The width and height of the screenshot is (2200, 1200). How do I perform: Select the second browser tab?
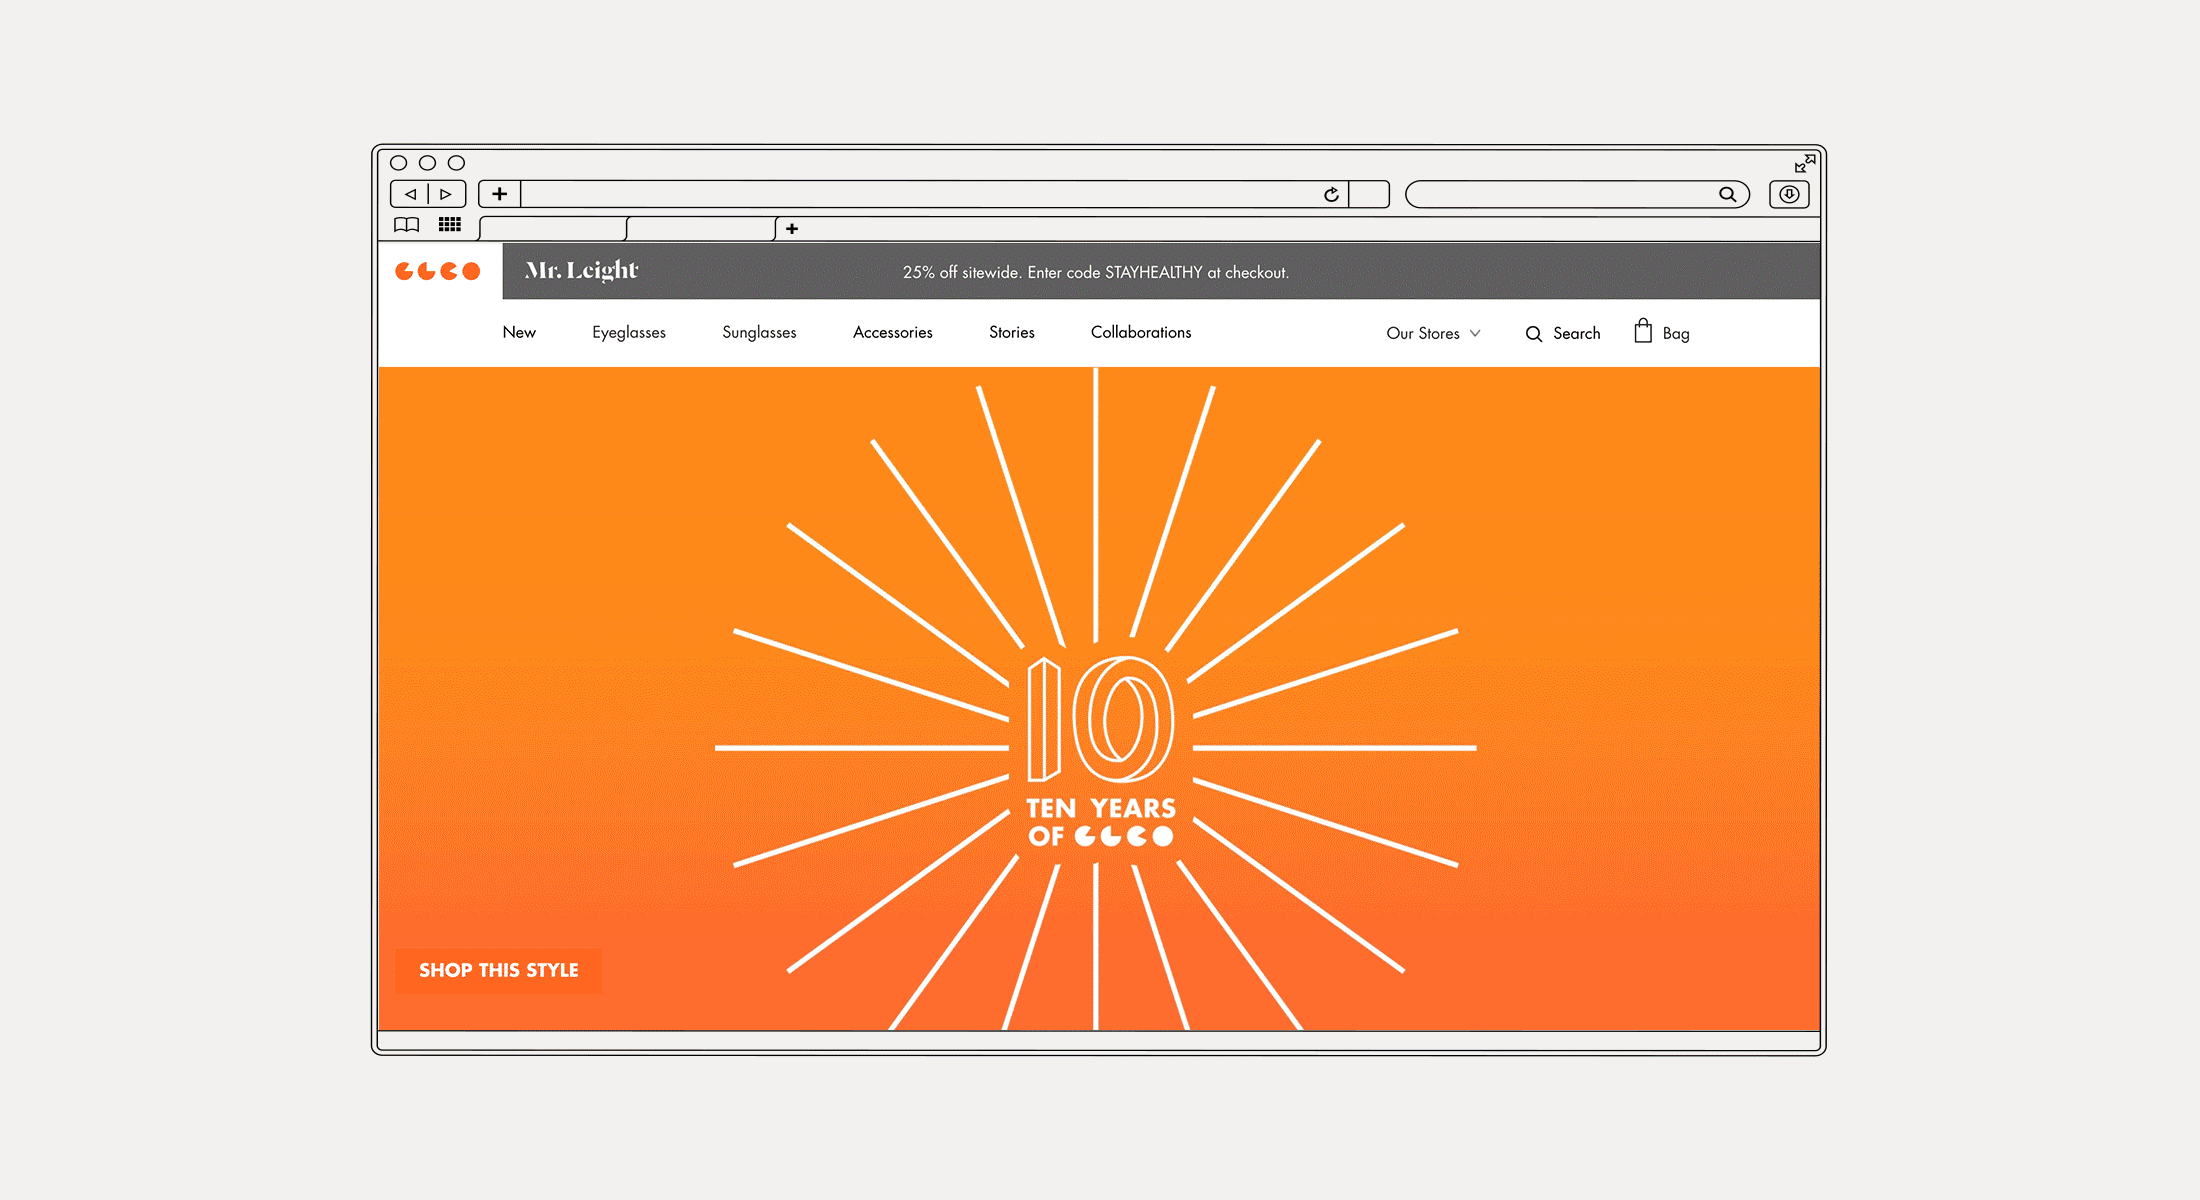[x=701, y=229]
